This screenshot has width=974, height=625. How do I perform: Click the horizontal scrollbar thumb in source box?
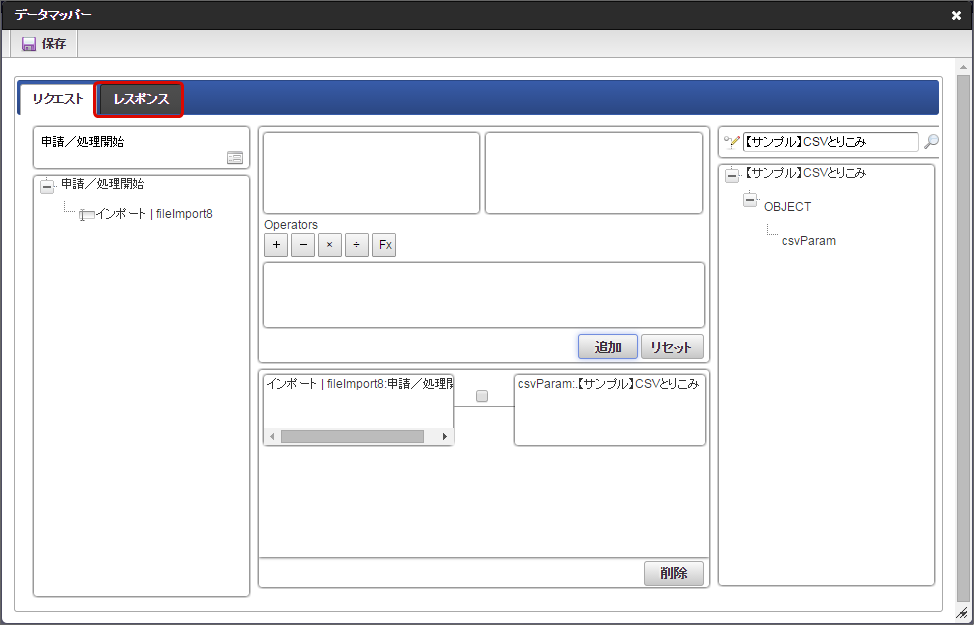tap(352, 437)
